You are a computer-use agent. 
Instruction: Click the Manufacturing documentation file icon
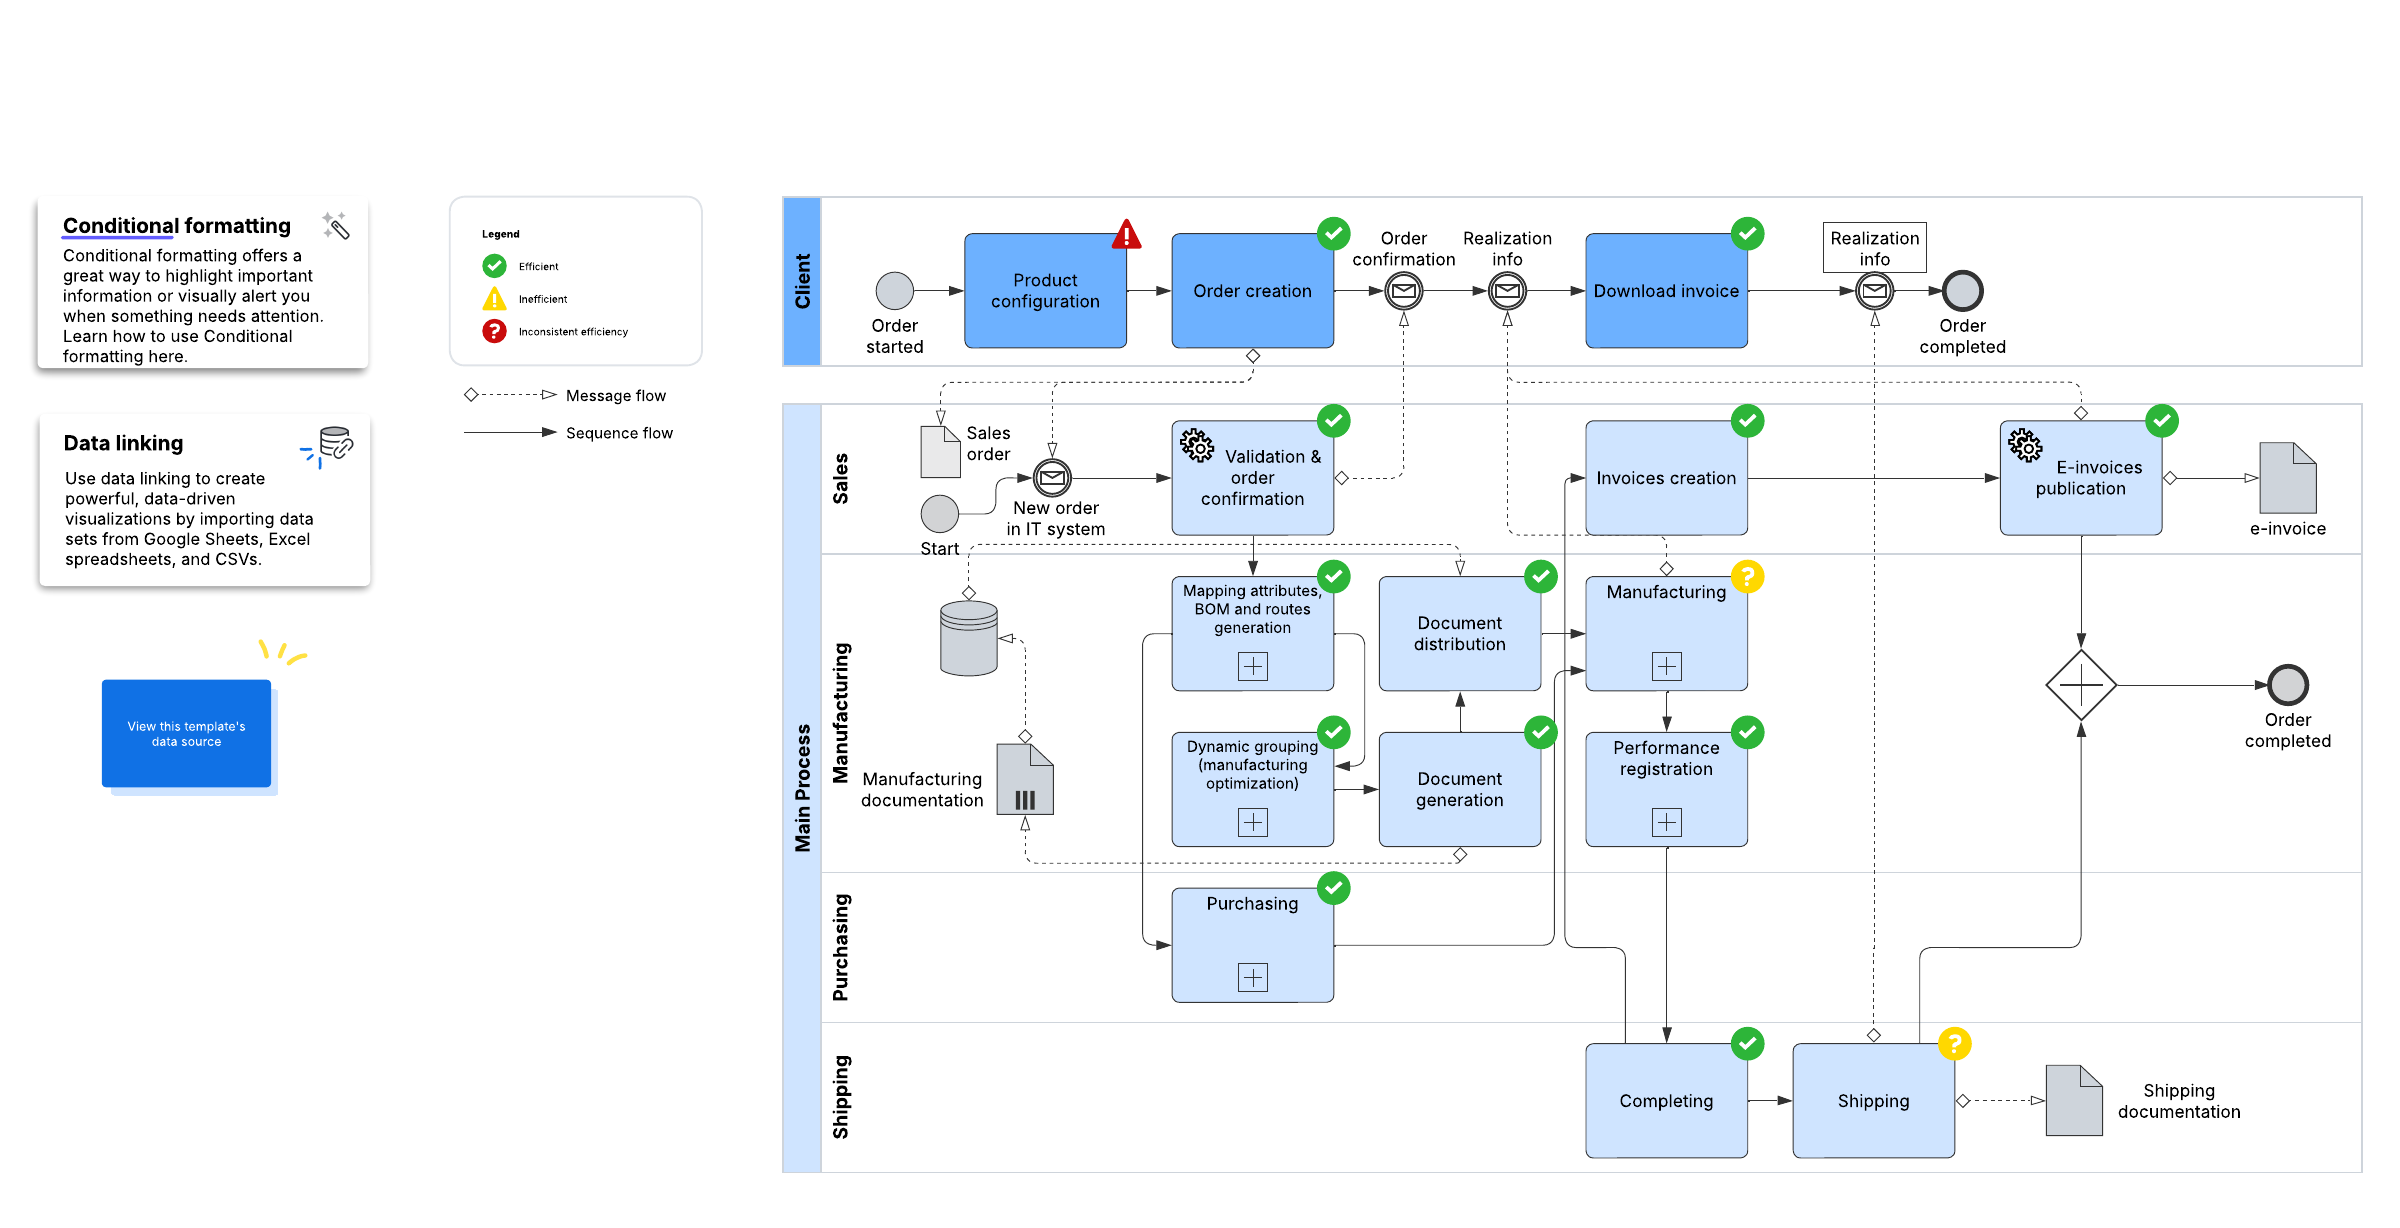coord(1025,779)
